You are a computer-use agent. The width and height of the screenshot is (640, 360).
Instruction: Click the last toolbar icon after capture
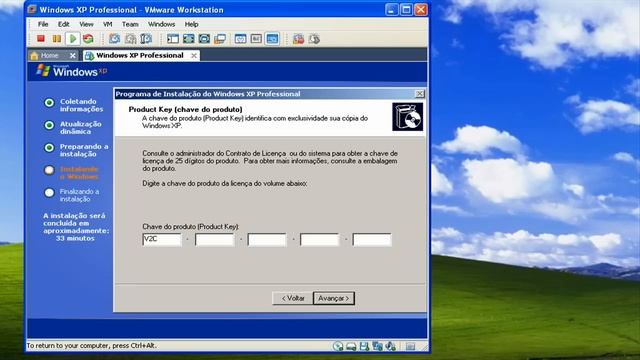tap(314, 39)
